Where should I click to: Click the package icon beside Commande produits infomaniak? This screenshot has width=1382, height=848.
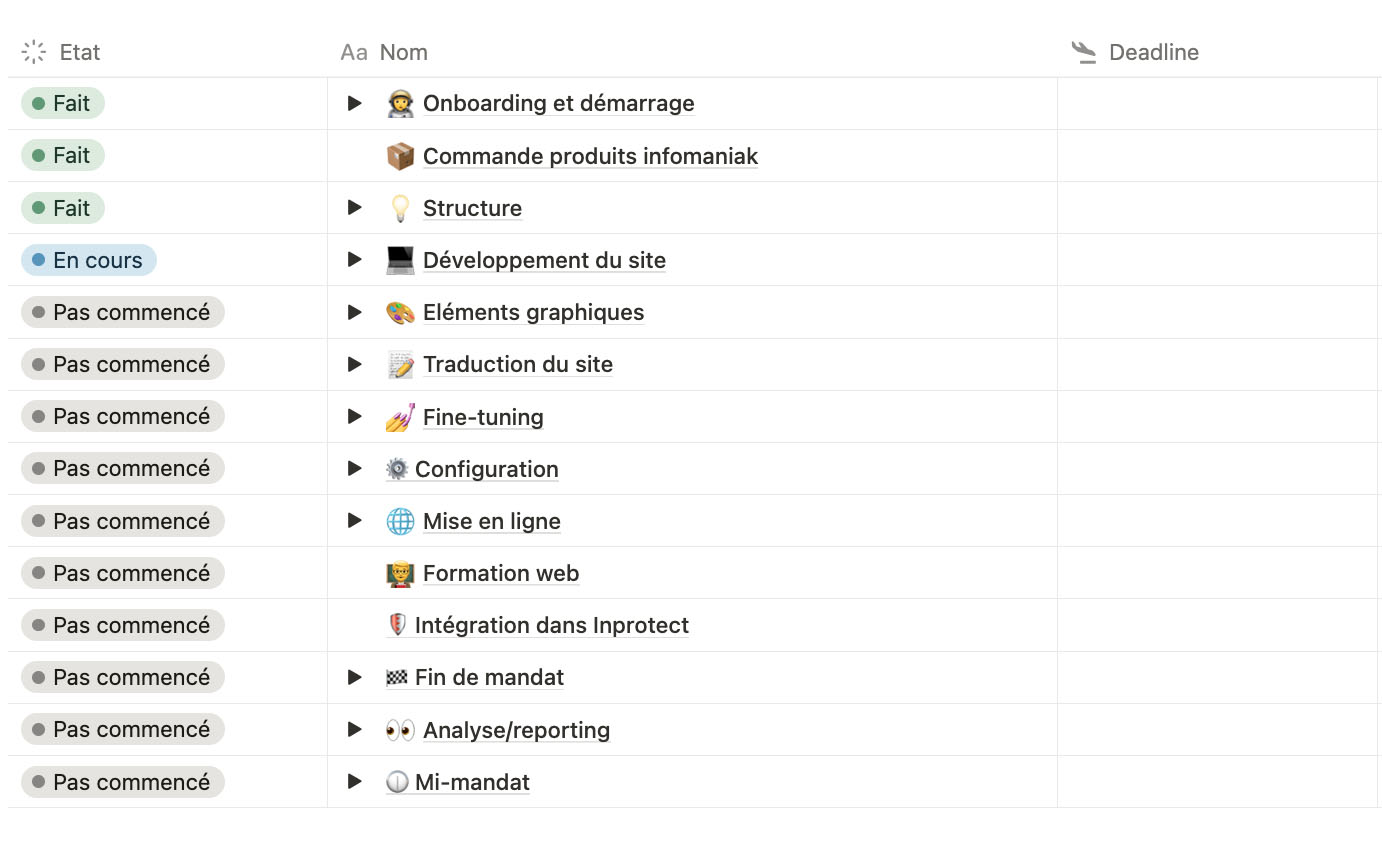pos(400,156)
